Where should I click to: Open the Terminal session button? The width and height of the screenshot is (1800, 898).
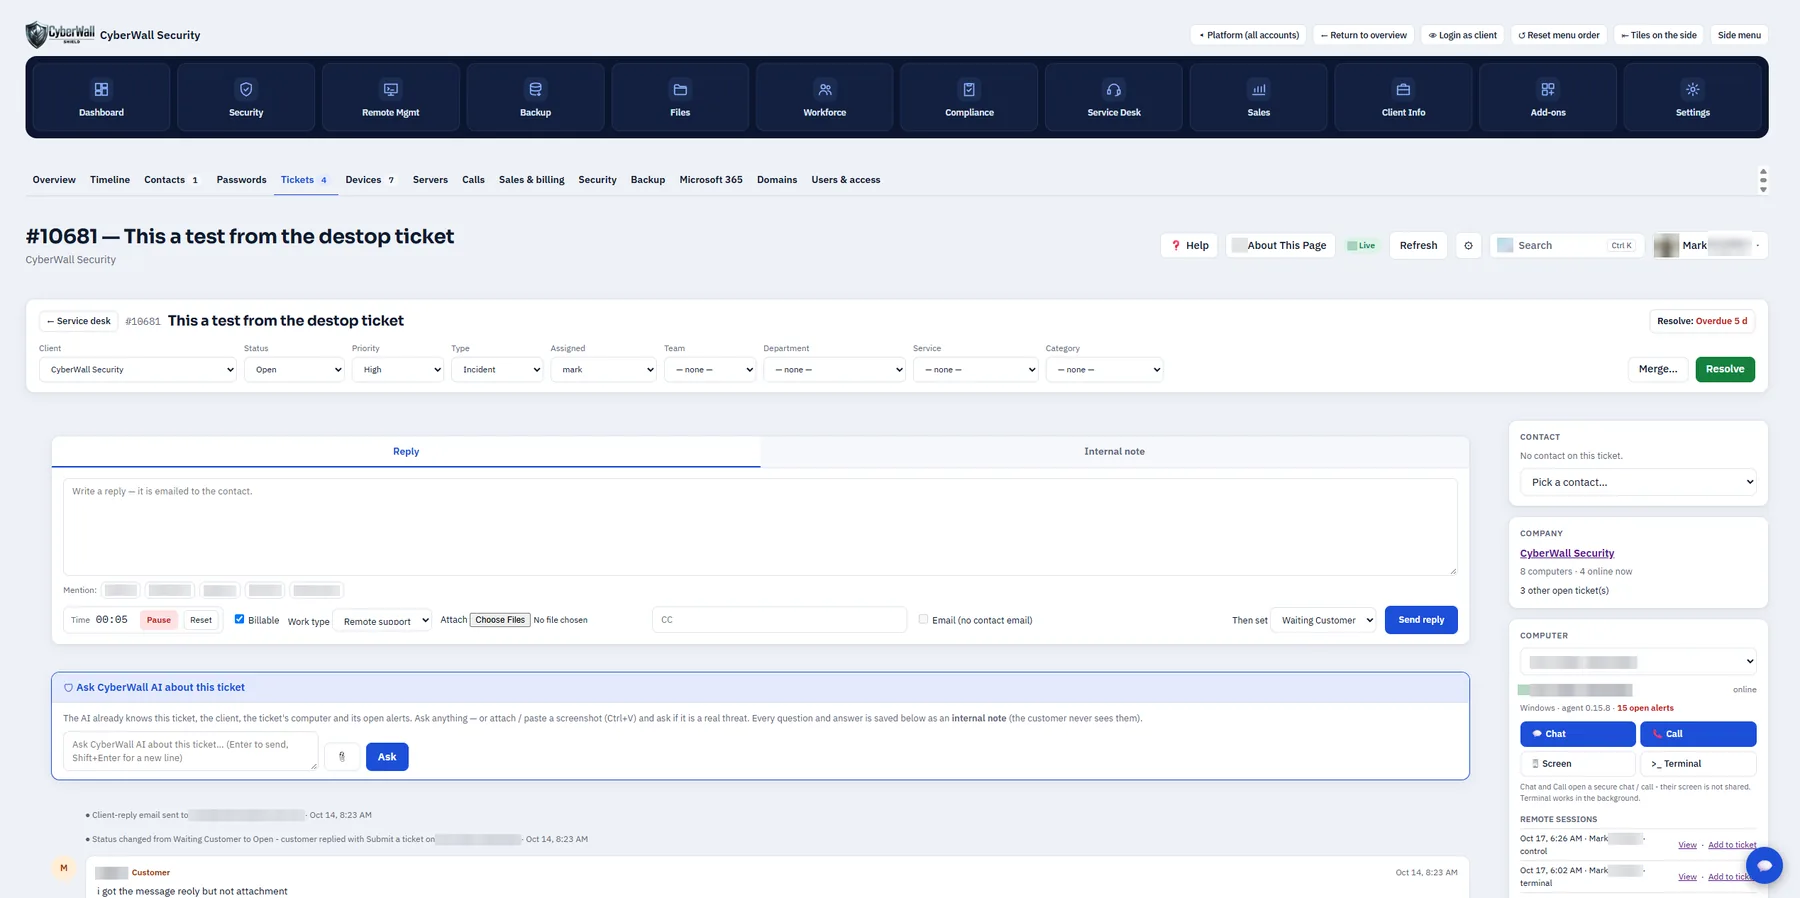pyautogui.click(x=1698, y=764)
